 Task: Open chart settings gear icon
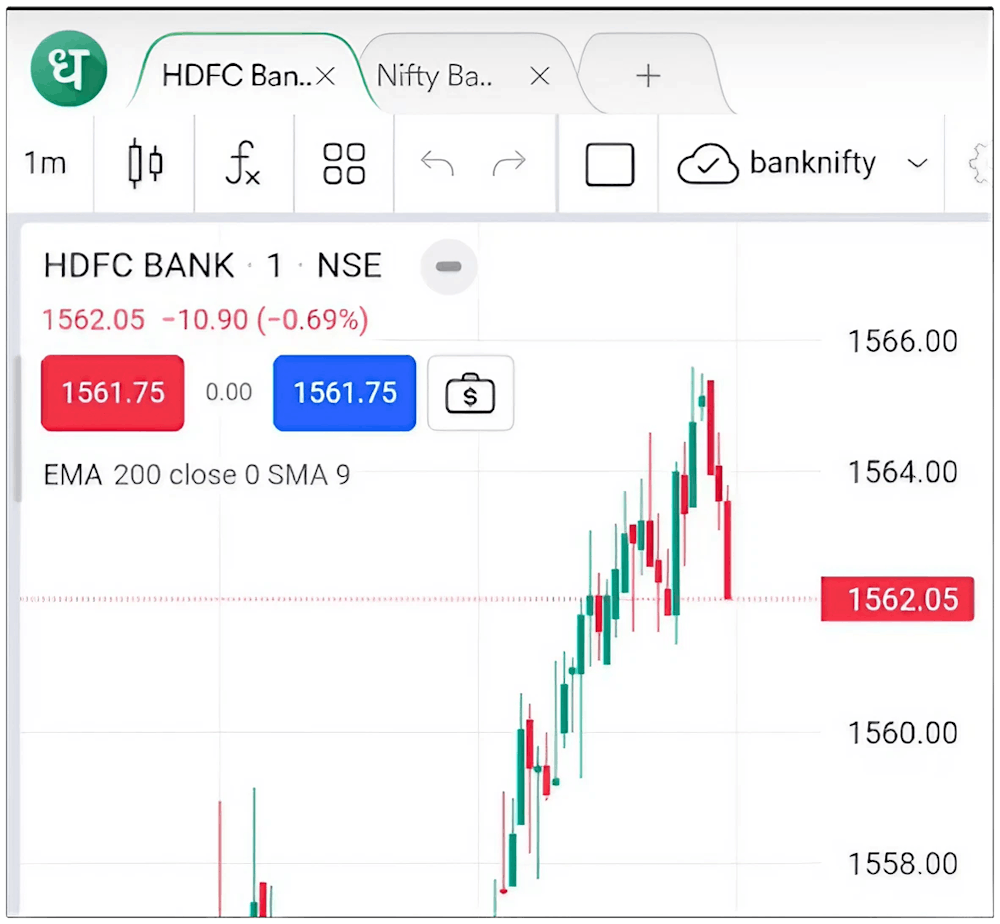click(982, 163)
